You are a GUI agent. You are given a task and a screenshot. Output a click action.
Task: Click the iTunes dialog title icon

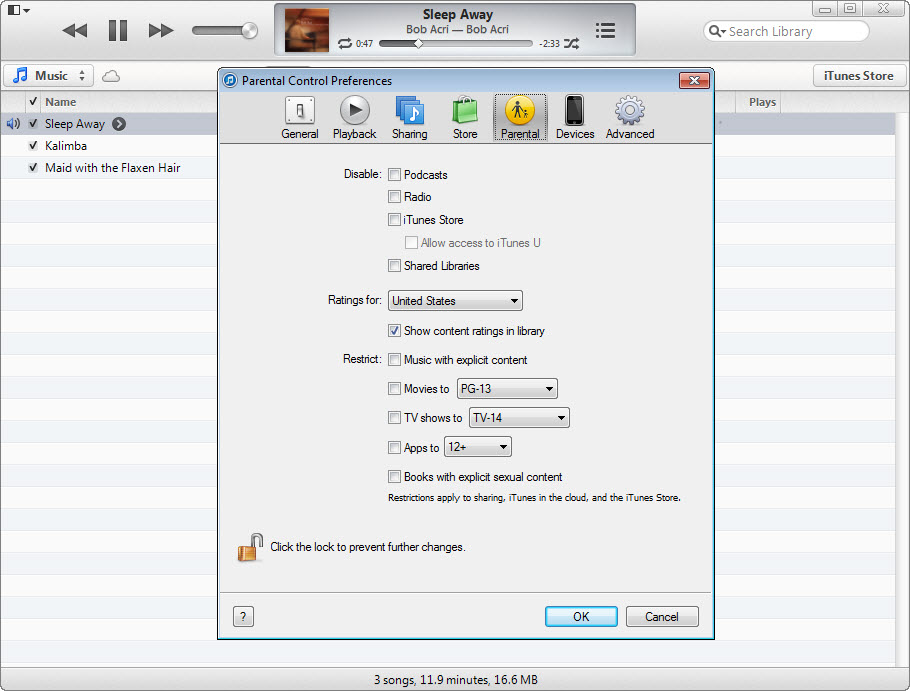point(230,80)
